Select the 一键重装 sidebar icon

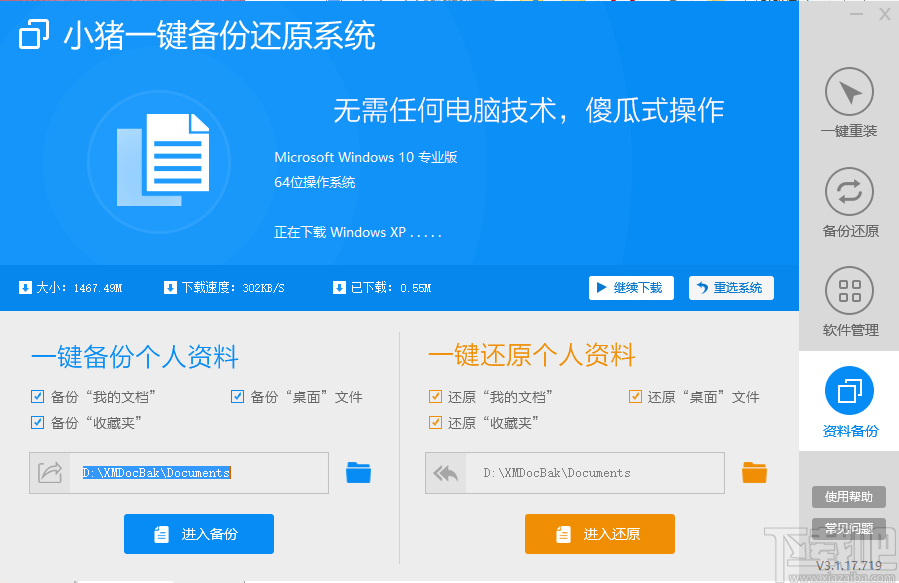pos(848,91)
